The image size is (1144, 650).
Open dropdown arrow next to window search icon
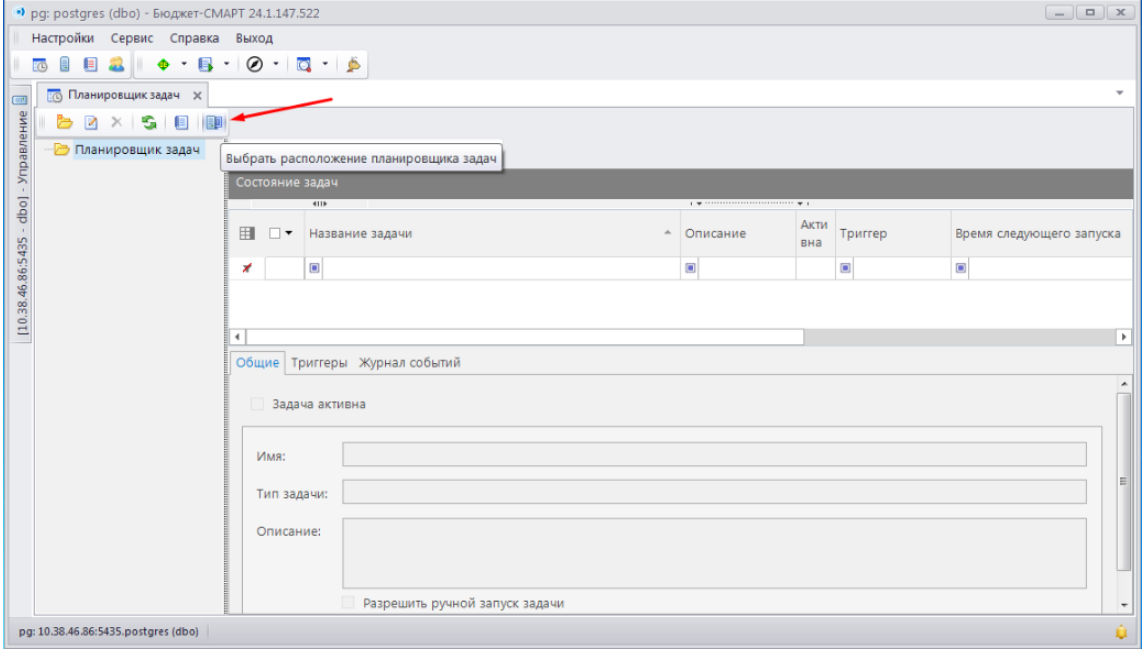[325, 64]
